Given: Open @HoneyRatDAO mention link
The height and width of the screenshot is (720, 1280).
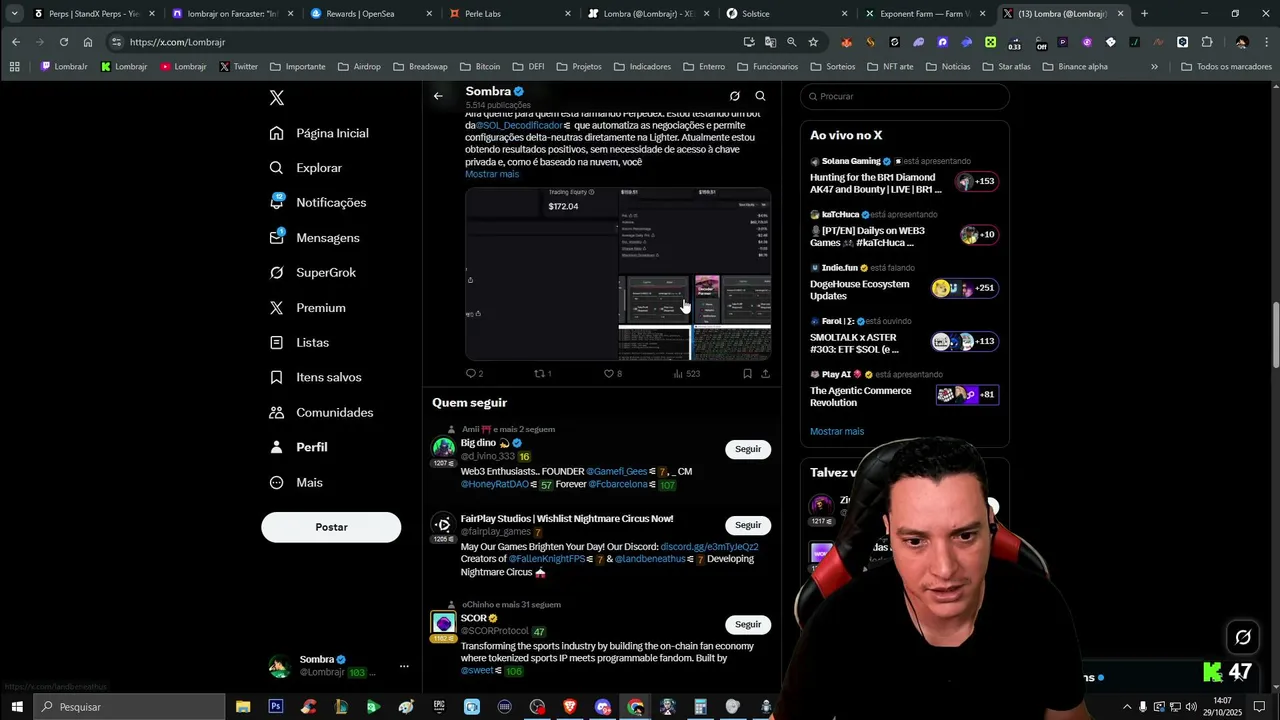Looking at the screenshot, I should (x=495, y=485).
